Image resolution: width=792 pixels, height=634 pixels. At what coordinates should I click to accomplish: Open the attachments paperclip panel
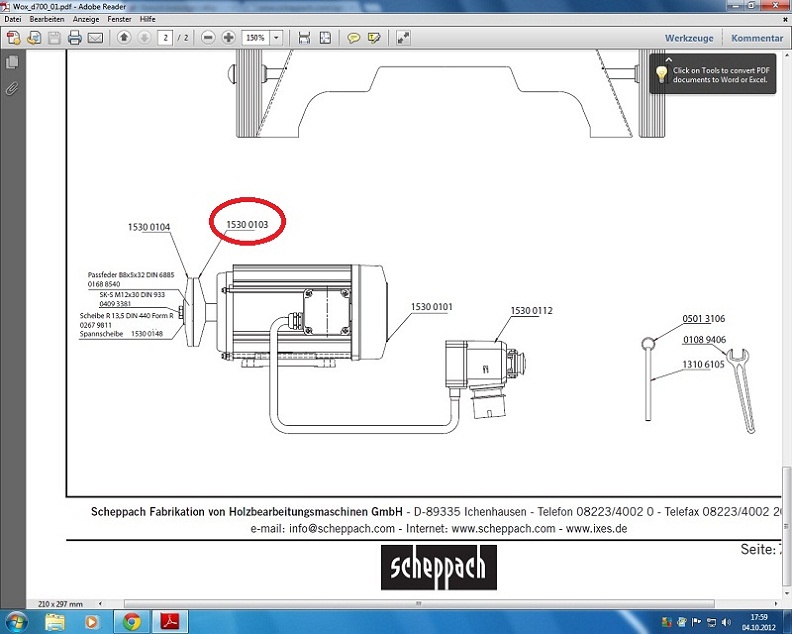12,88
